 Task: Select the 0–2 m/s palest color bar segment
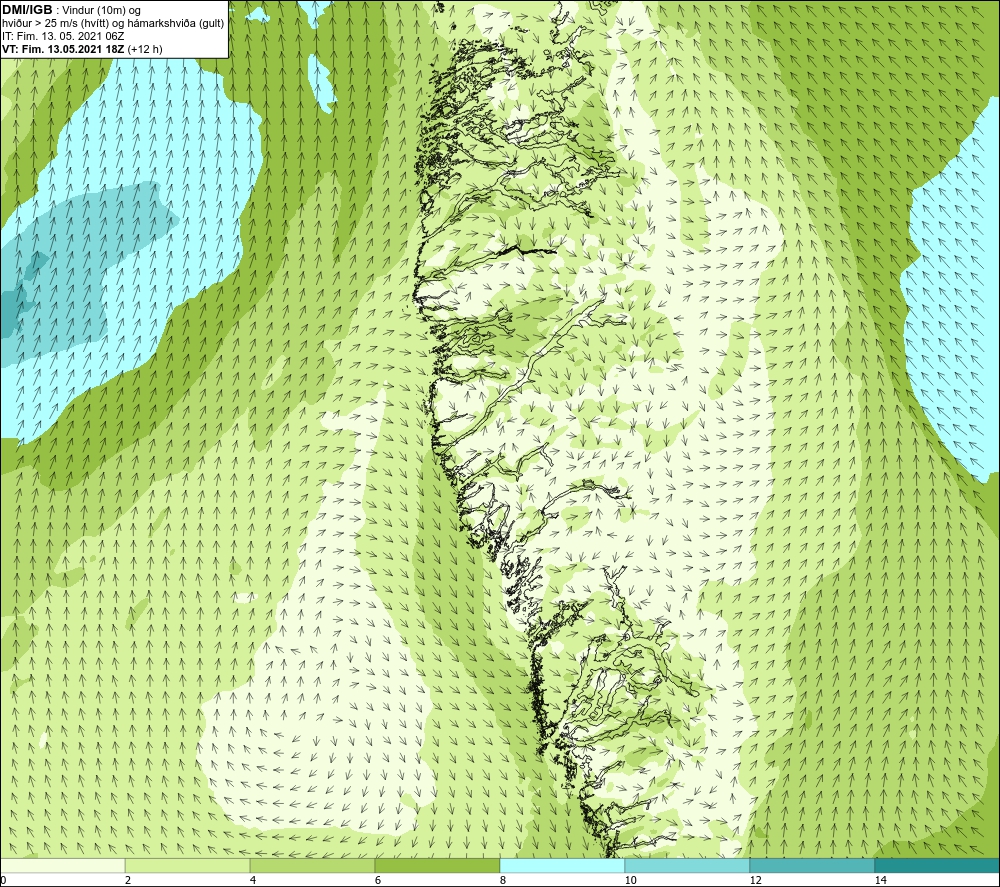pos(62,865)
